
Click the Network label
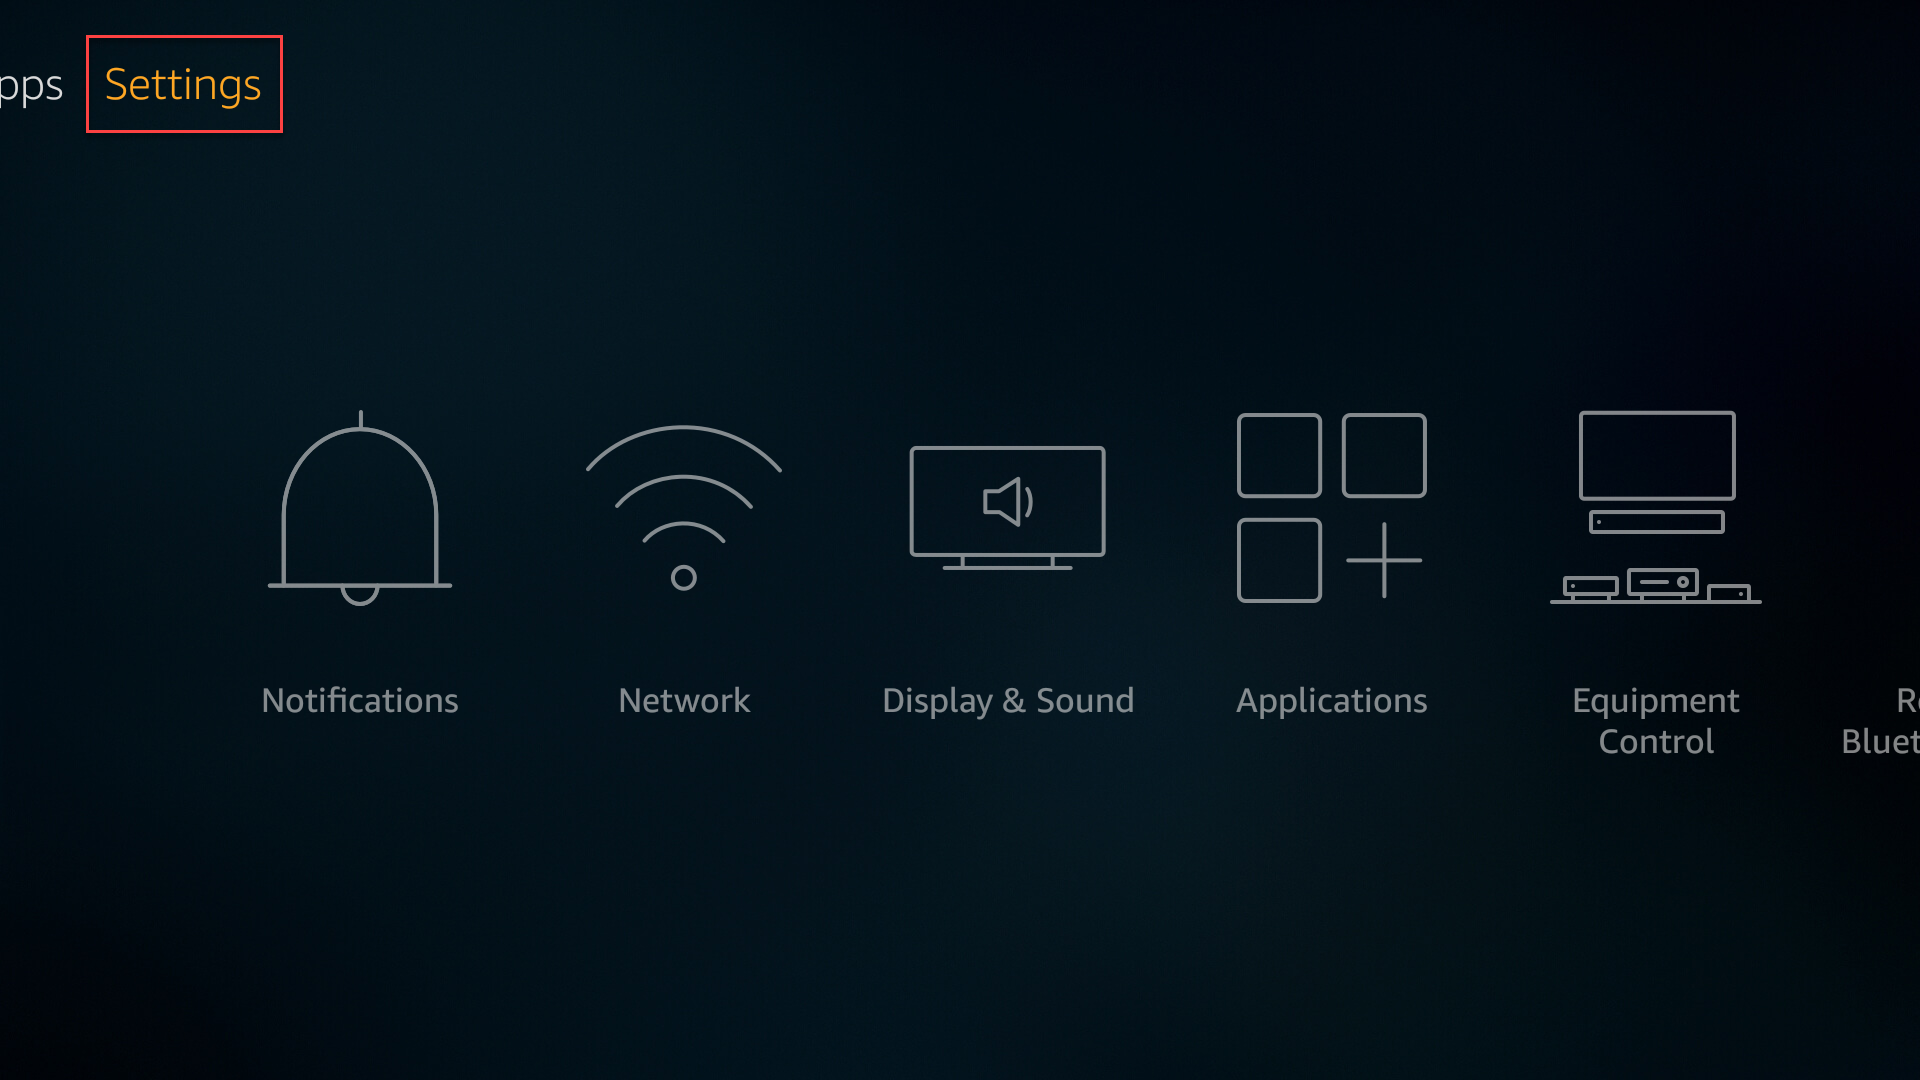[684, 701]
